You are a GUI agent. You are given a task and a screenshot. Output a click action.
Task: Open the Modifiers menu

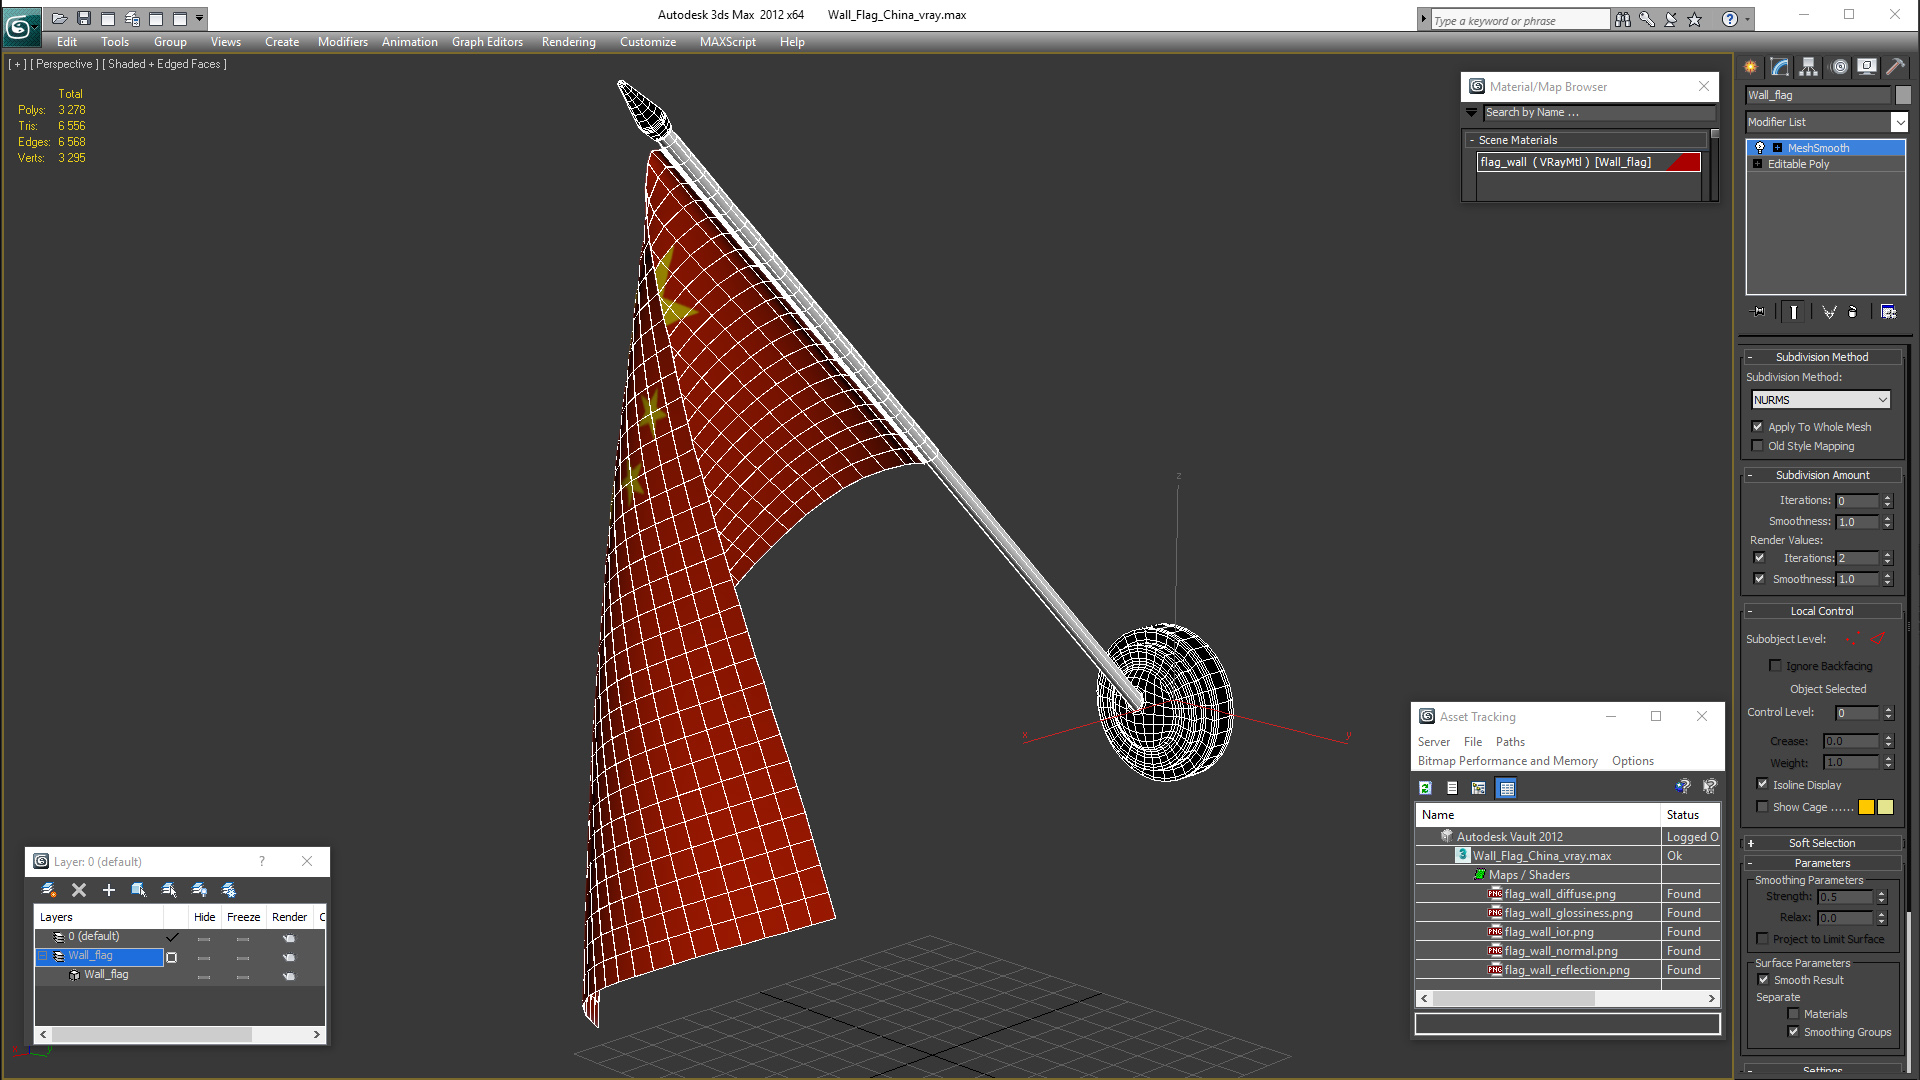click(343, 42)
